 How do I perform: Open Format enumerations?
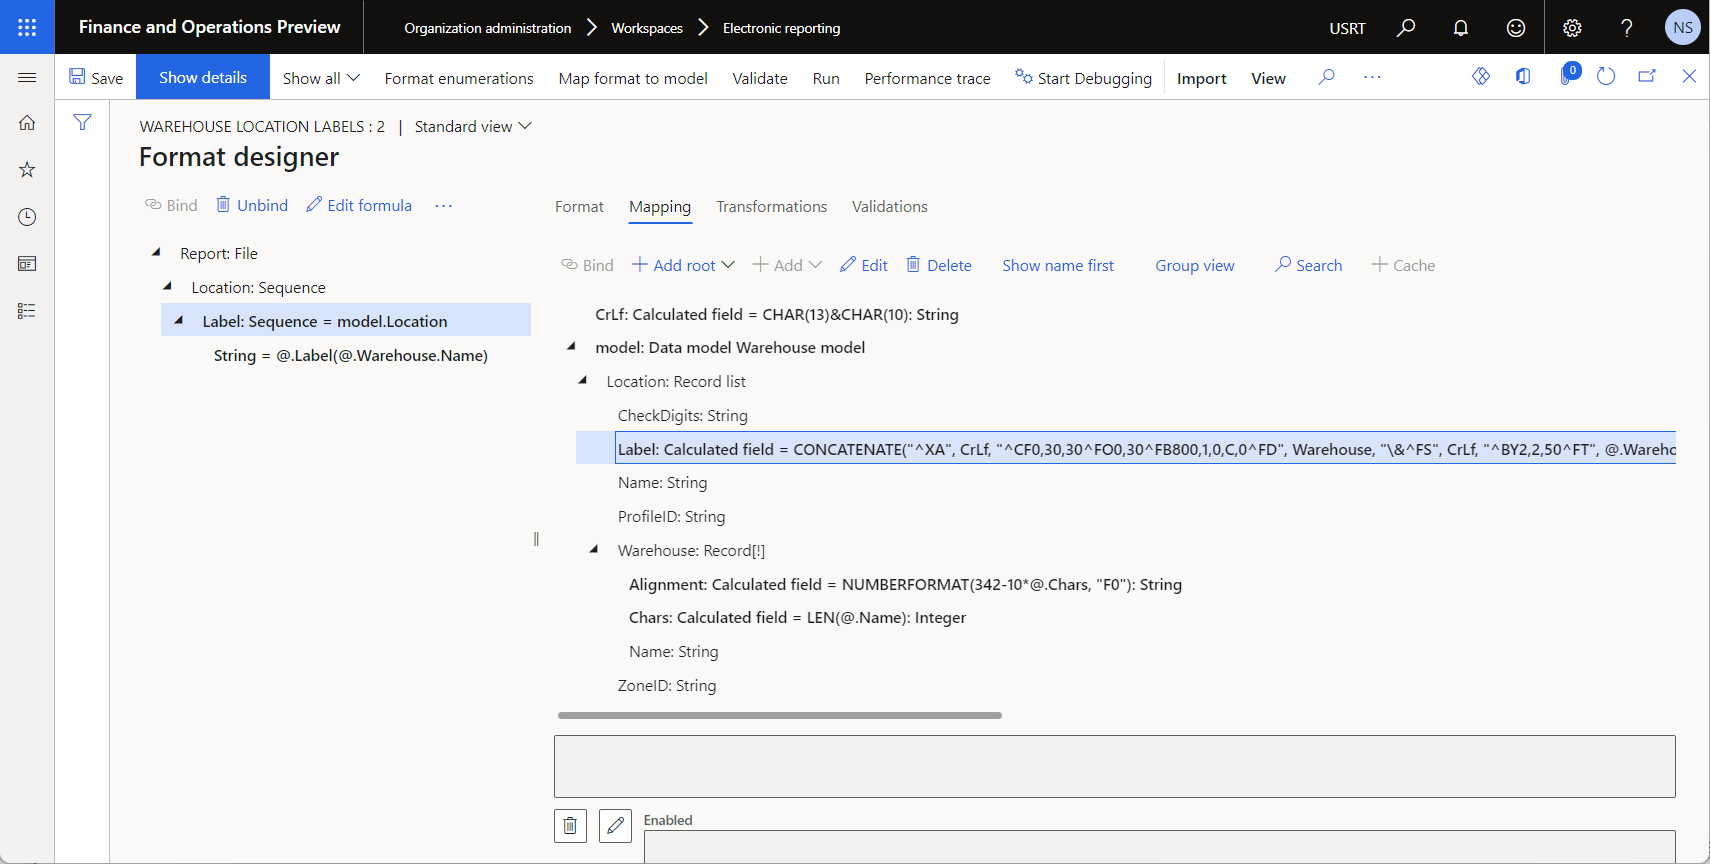click(x=459, y=78)
